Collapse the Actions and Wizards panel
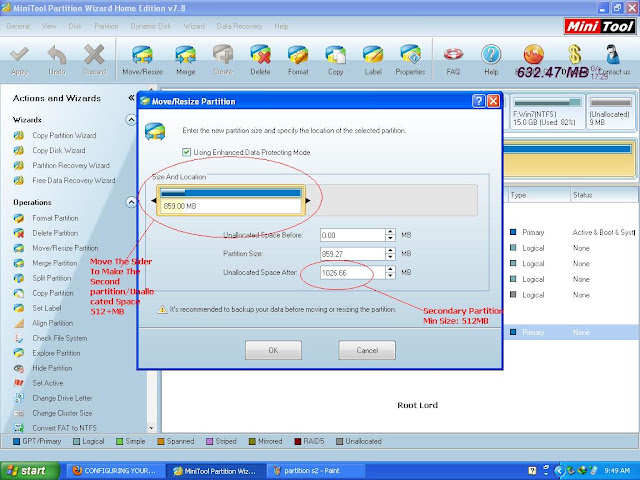The image size is (640, 480). coord(131,98)
